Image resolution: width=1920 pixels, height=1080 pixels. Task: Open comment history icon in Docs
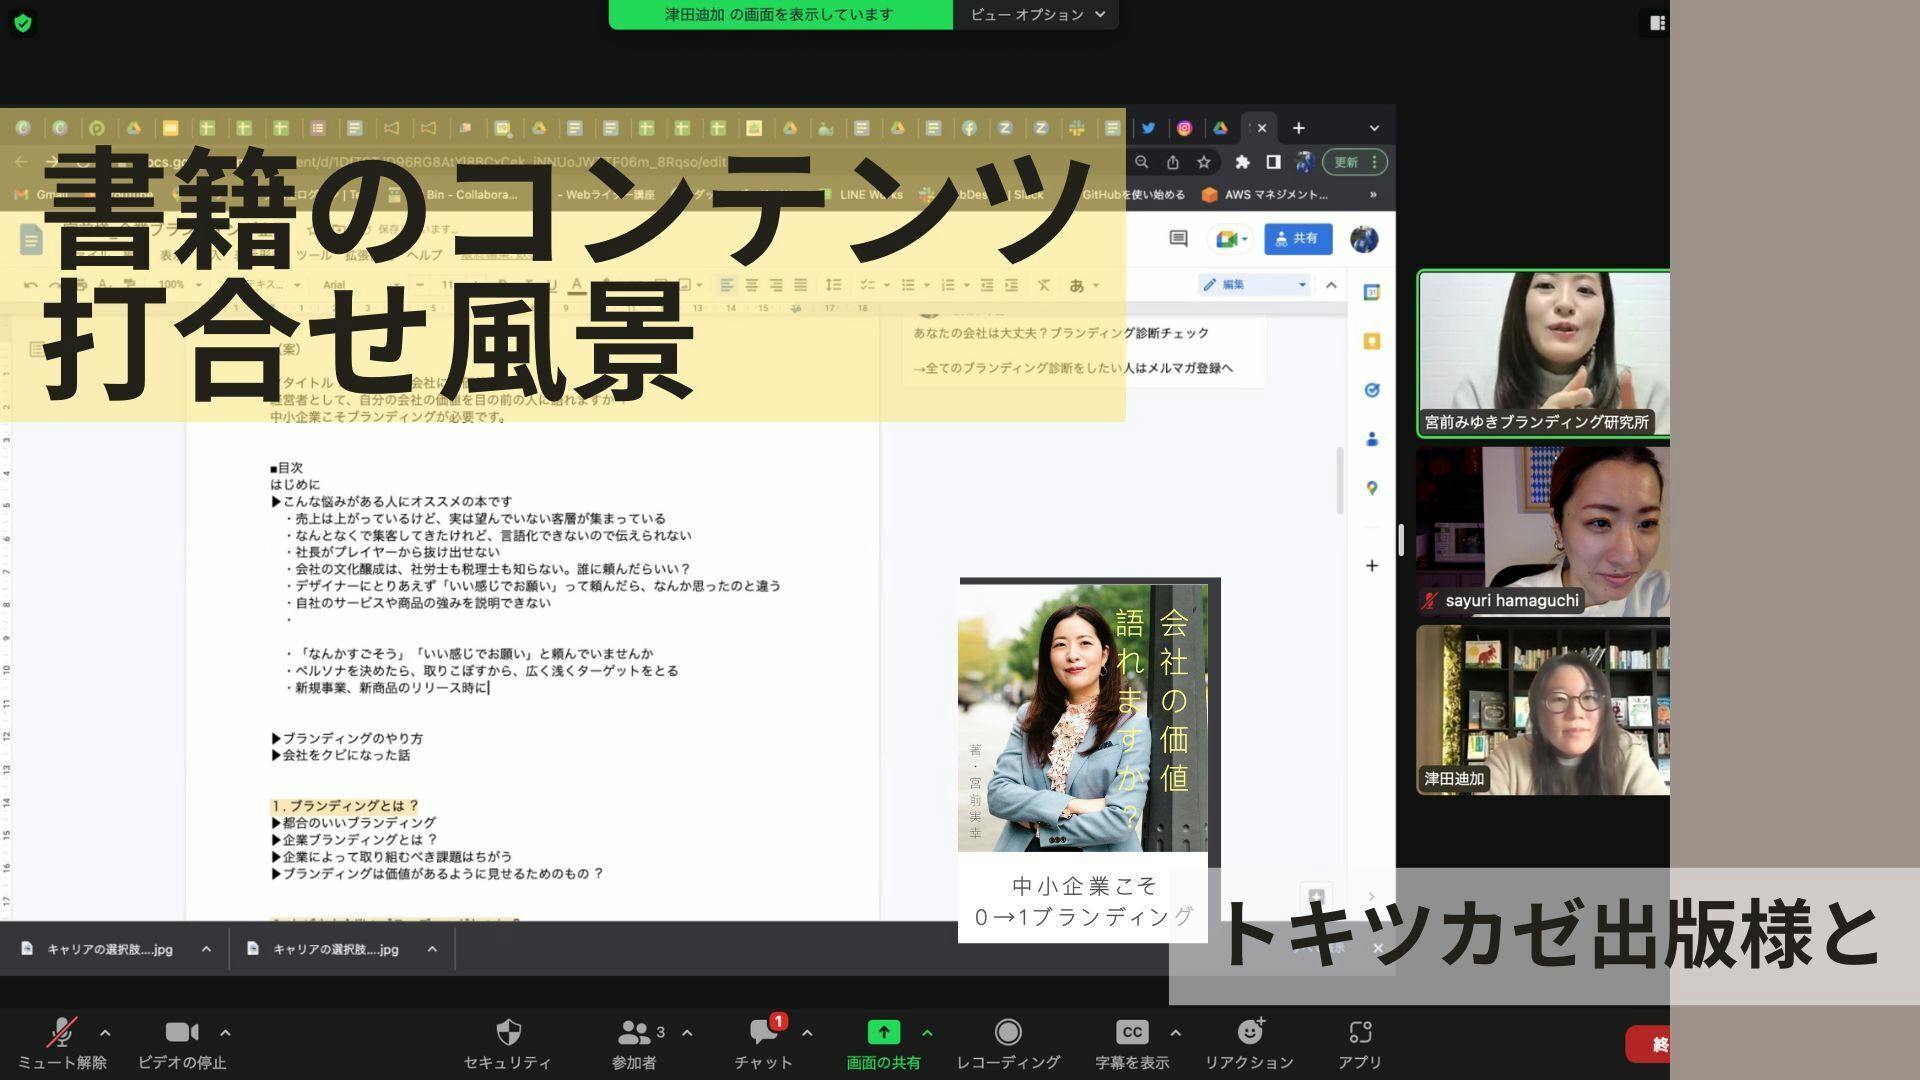[x=1178, y=239]
